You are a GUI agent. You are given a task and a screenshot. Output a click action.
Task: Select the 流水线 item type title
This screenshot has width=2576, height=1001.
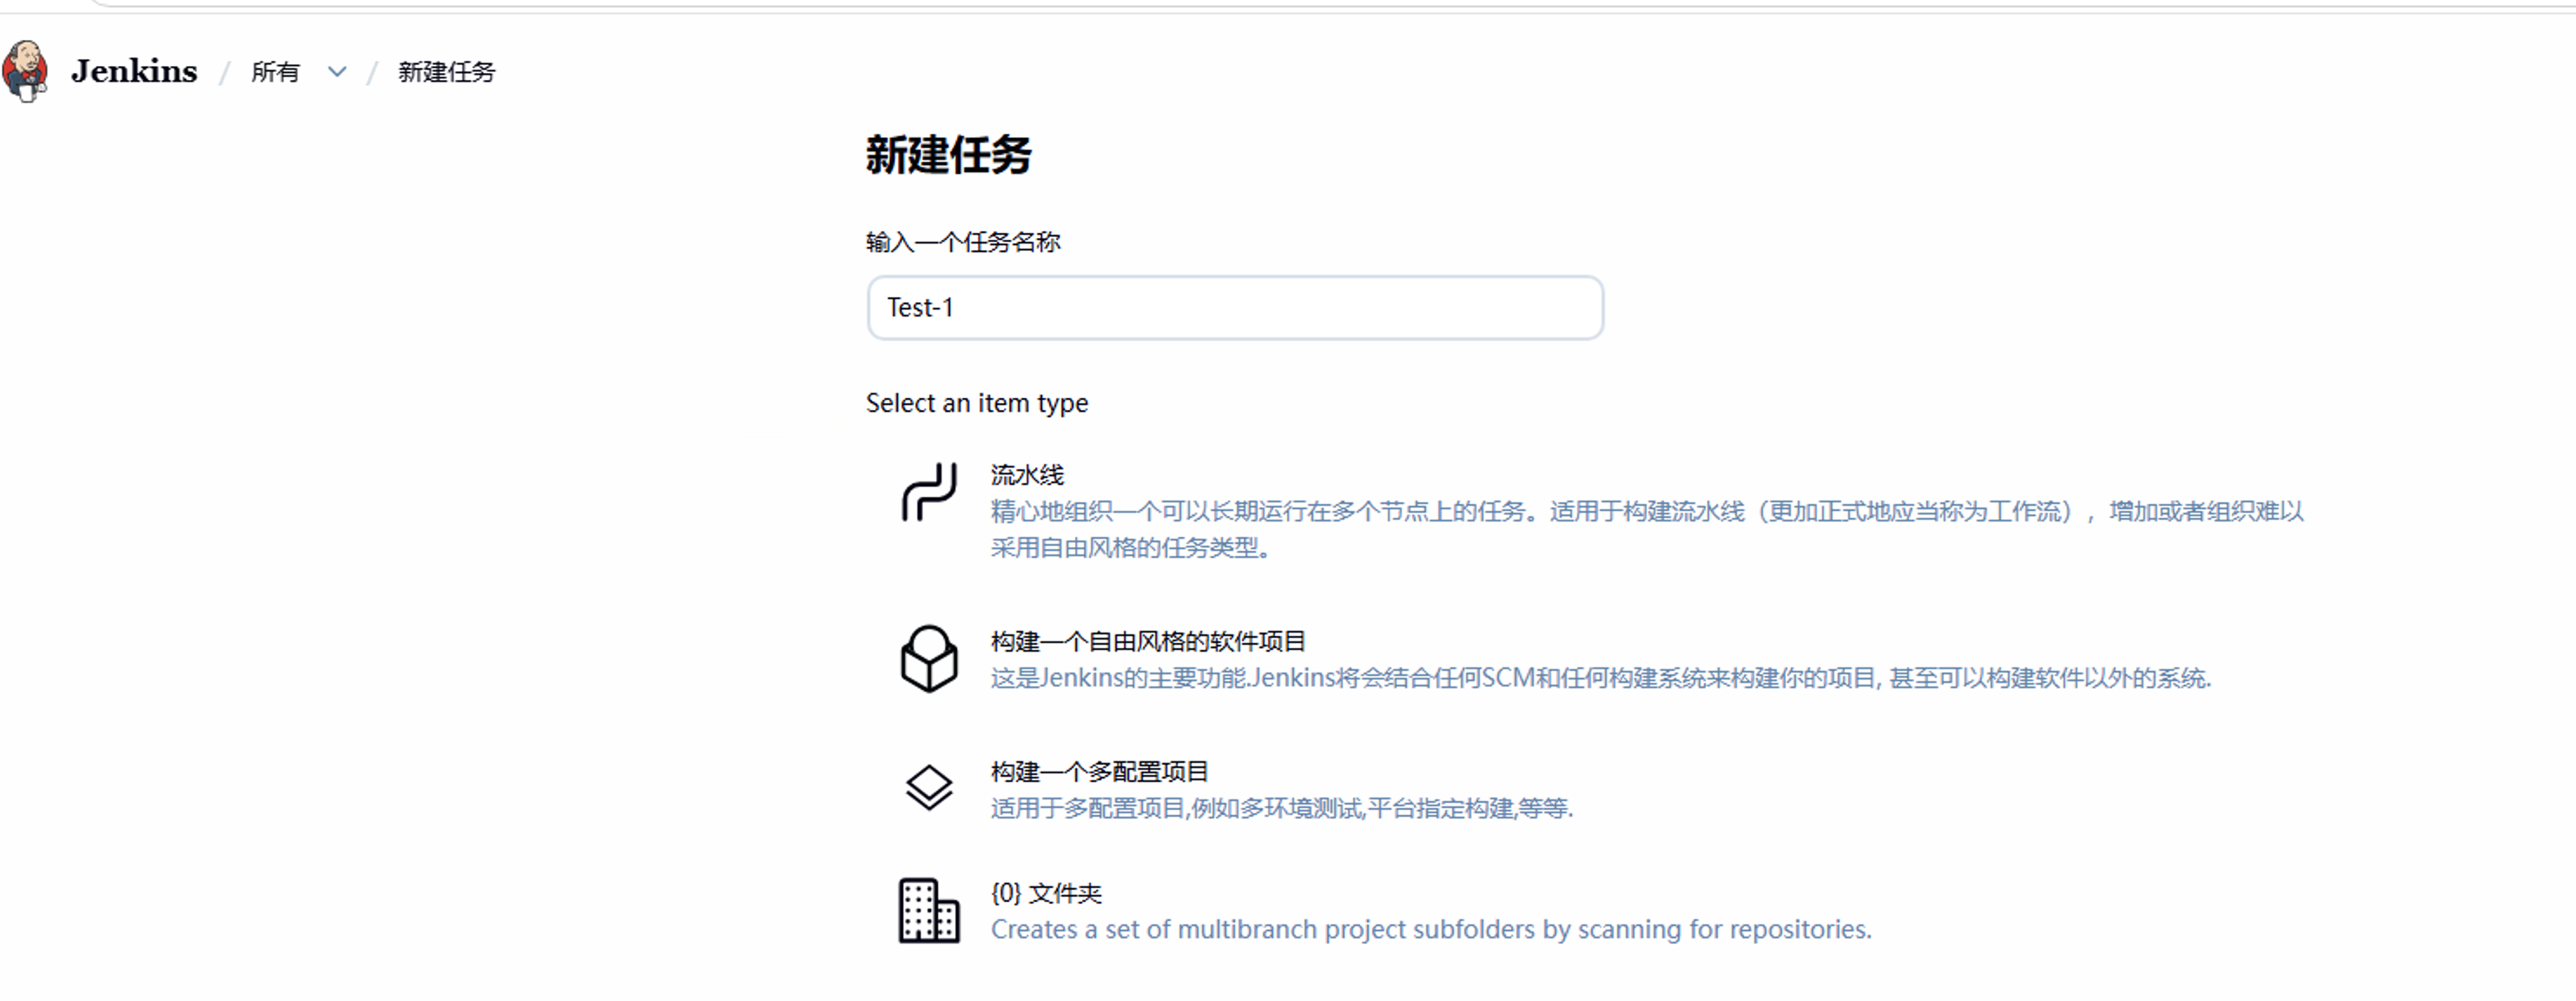tap(1027, 475)
